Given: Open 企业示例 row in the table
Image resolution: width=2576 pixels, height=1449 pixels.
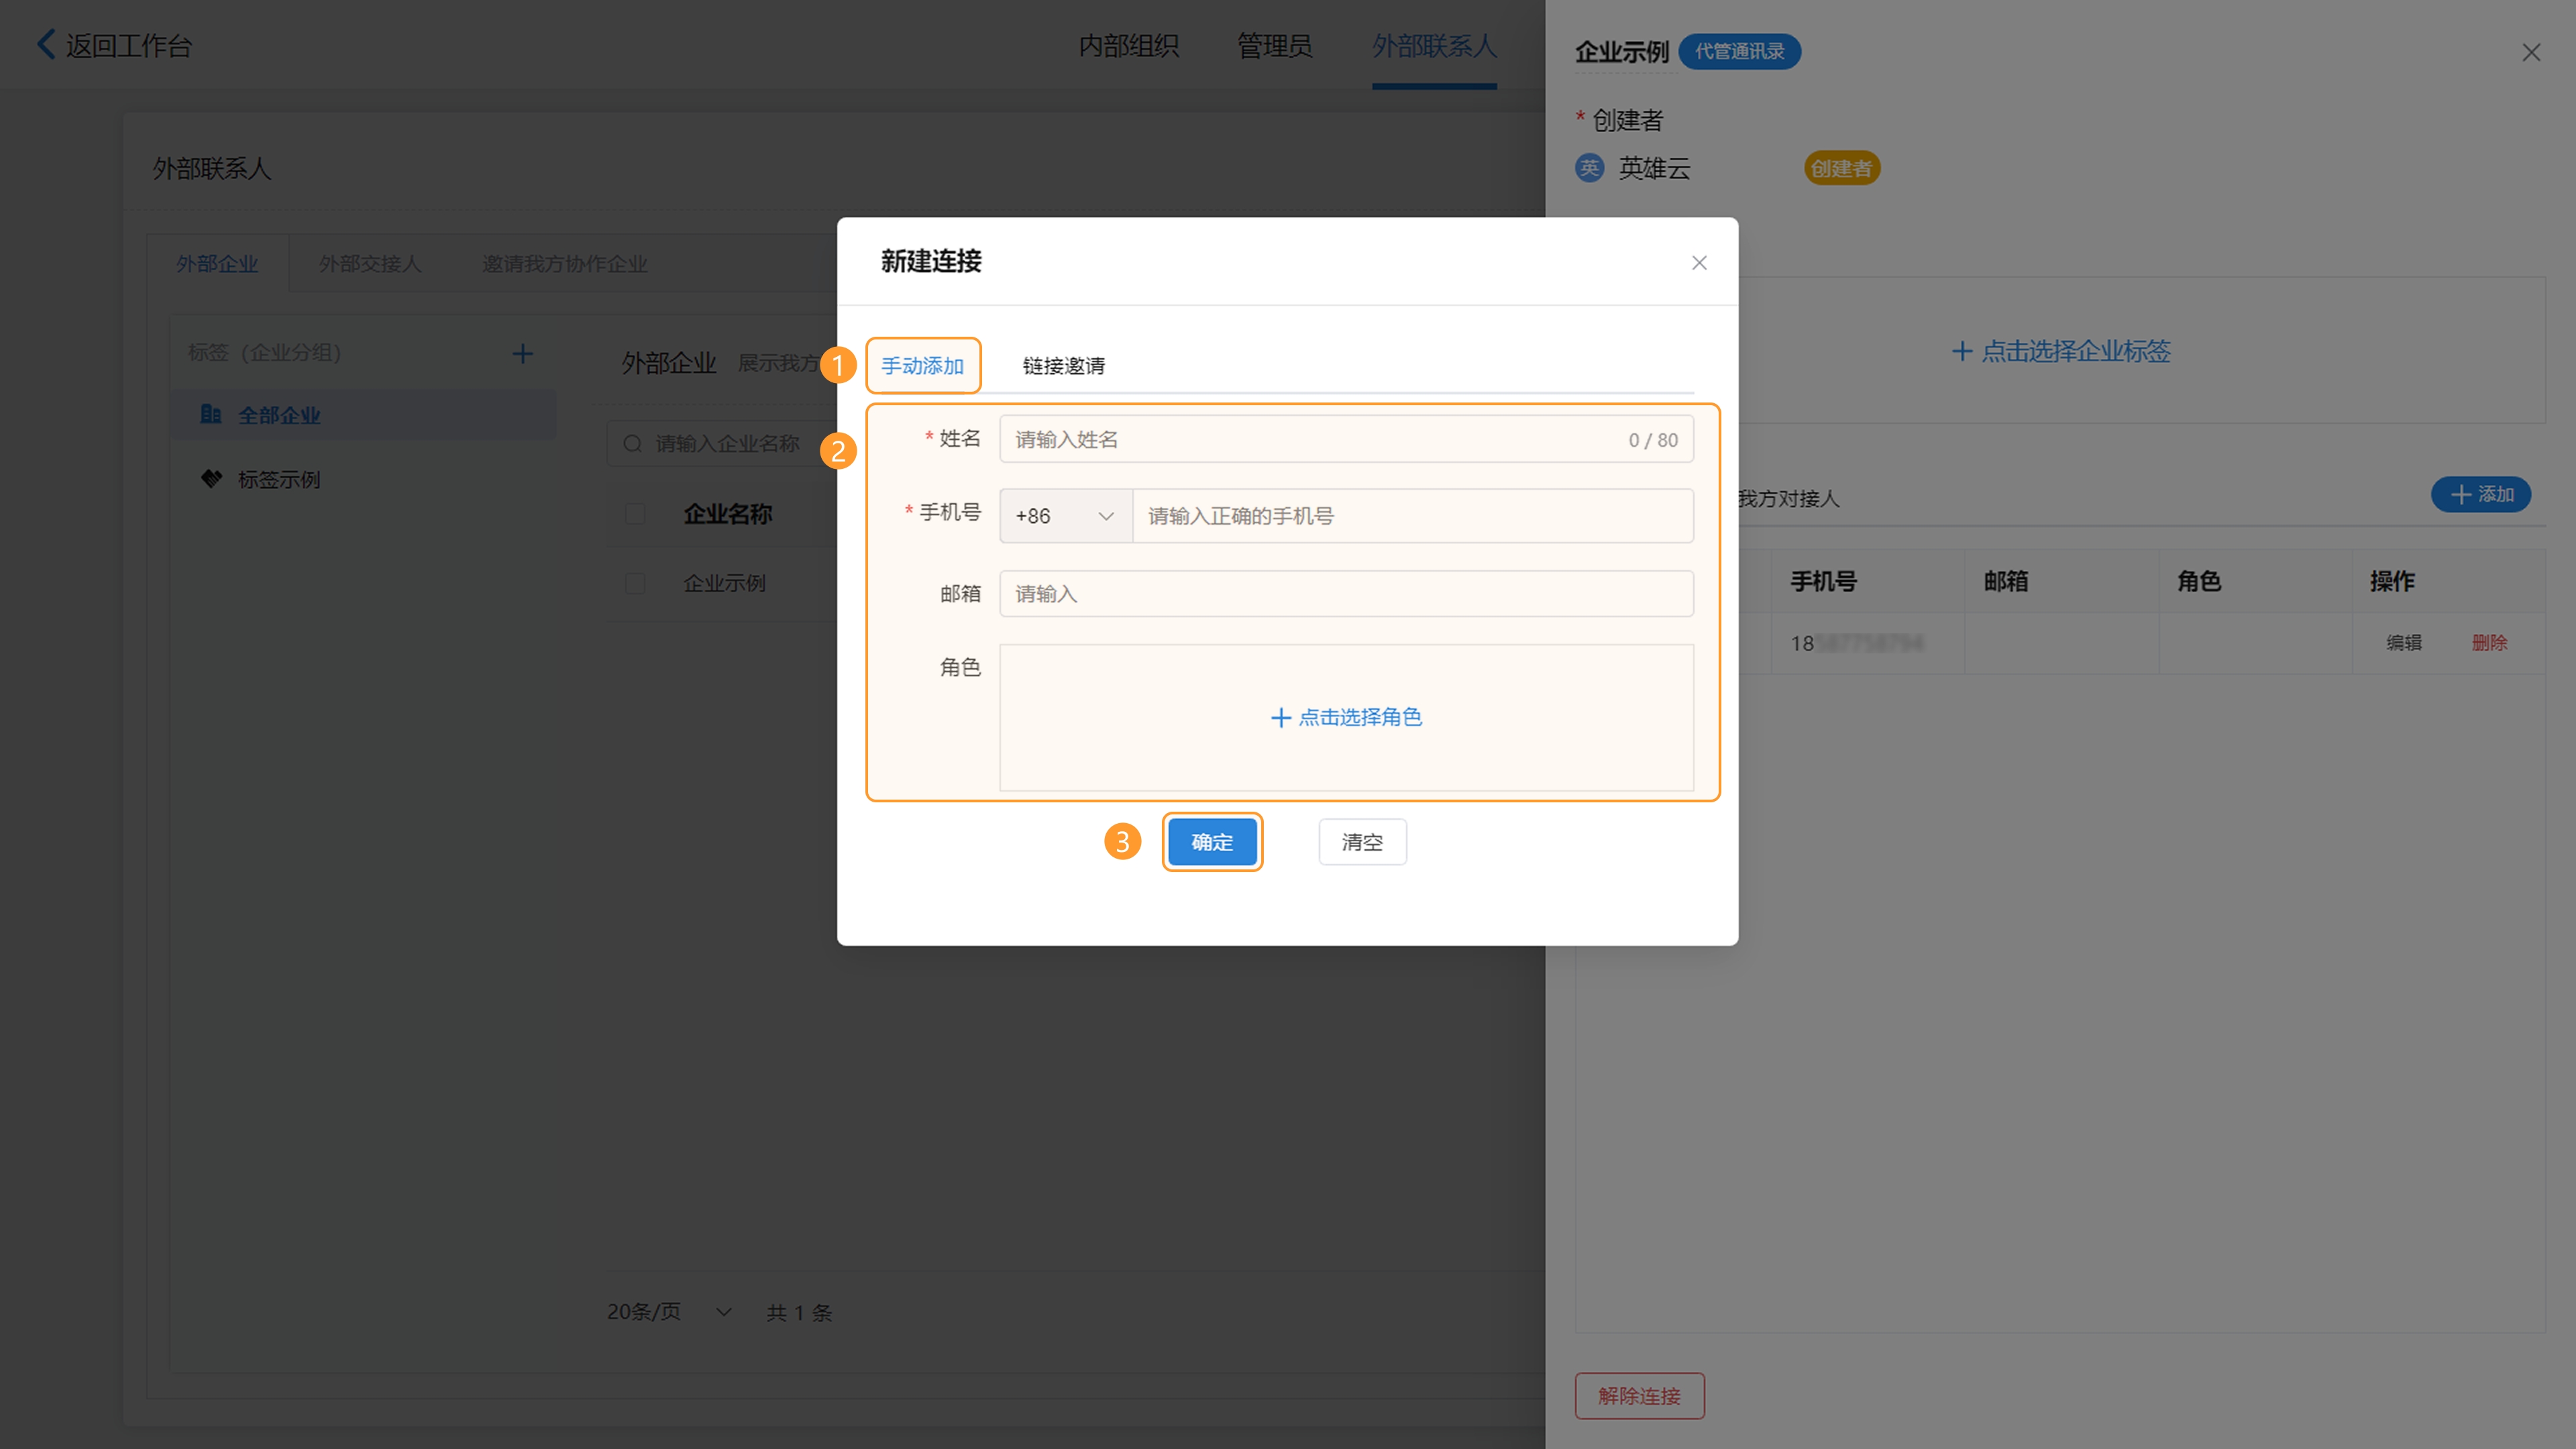Looking at the screenshot, I should click(724, 583).
